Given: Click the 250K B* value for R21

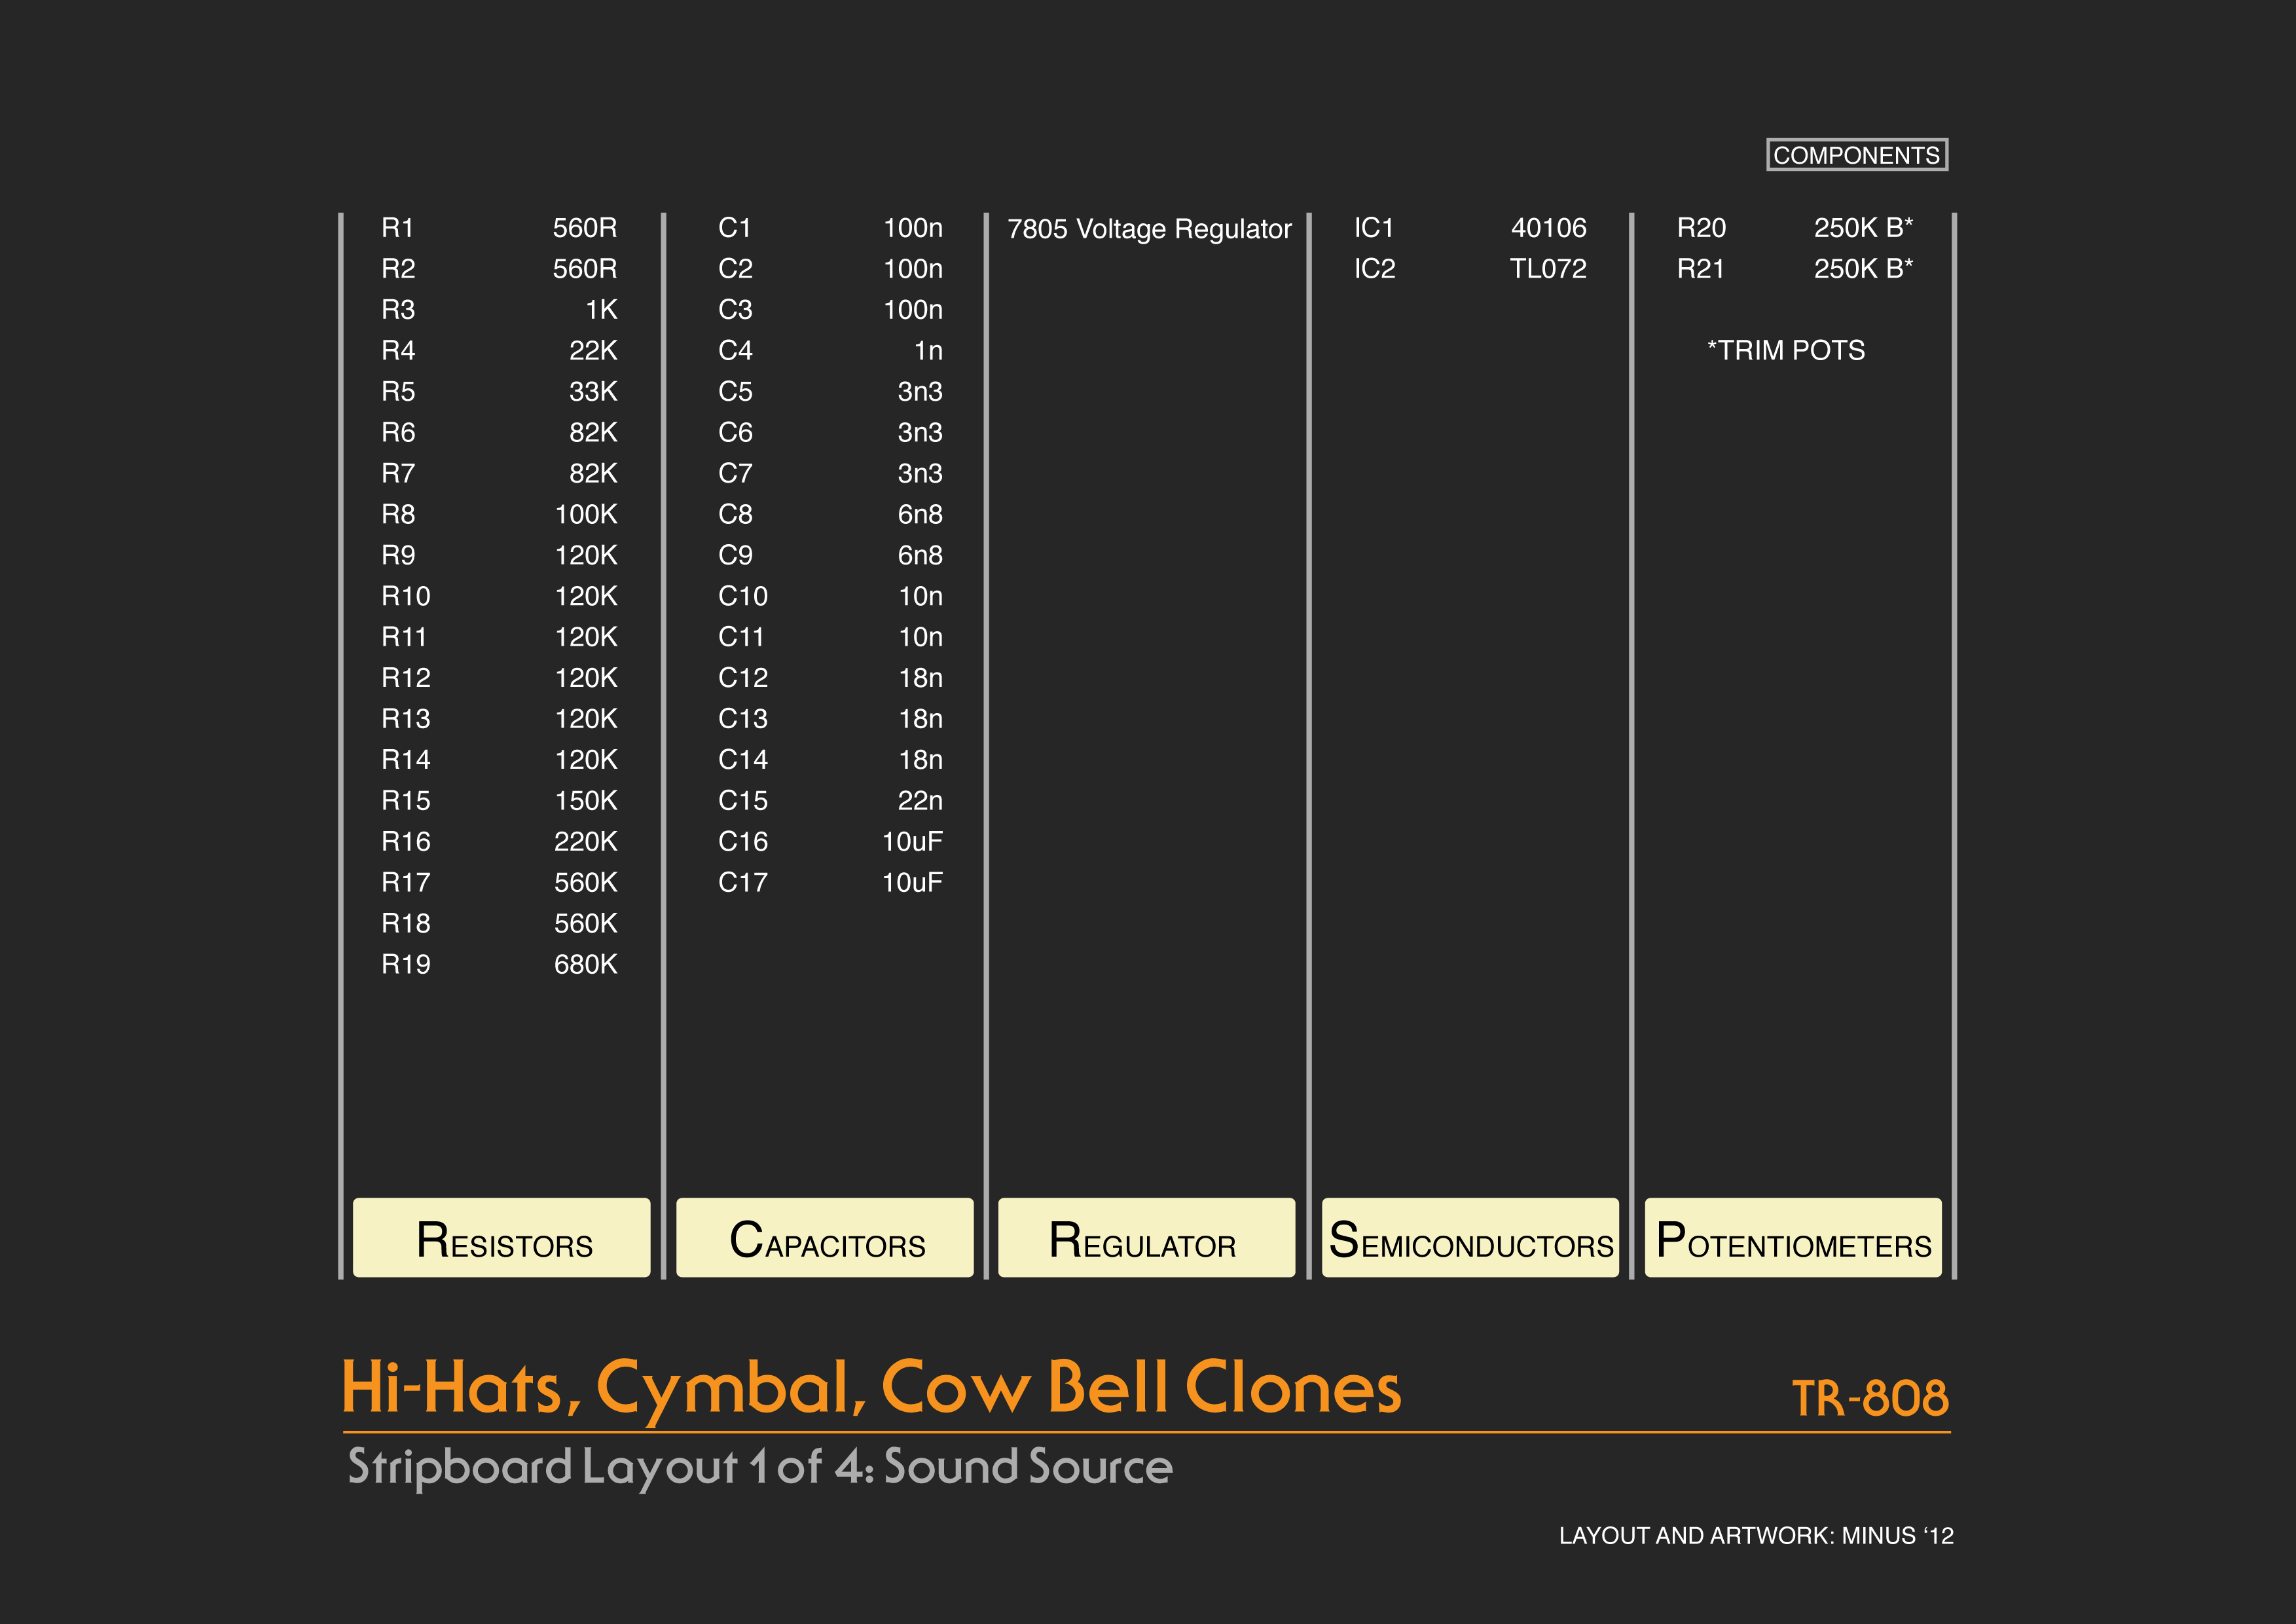Looking at the screenshot, I should click(1863, 269).
